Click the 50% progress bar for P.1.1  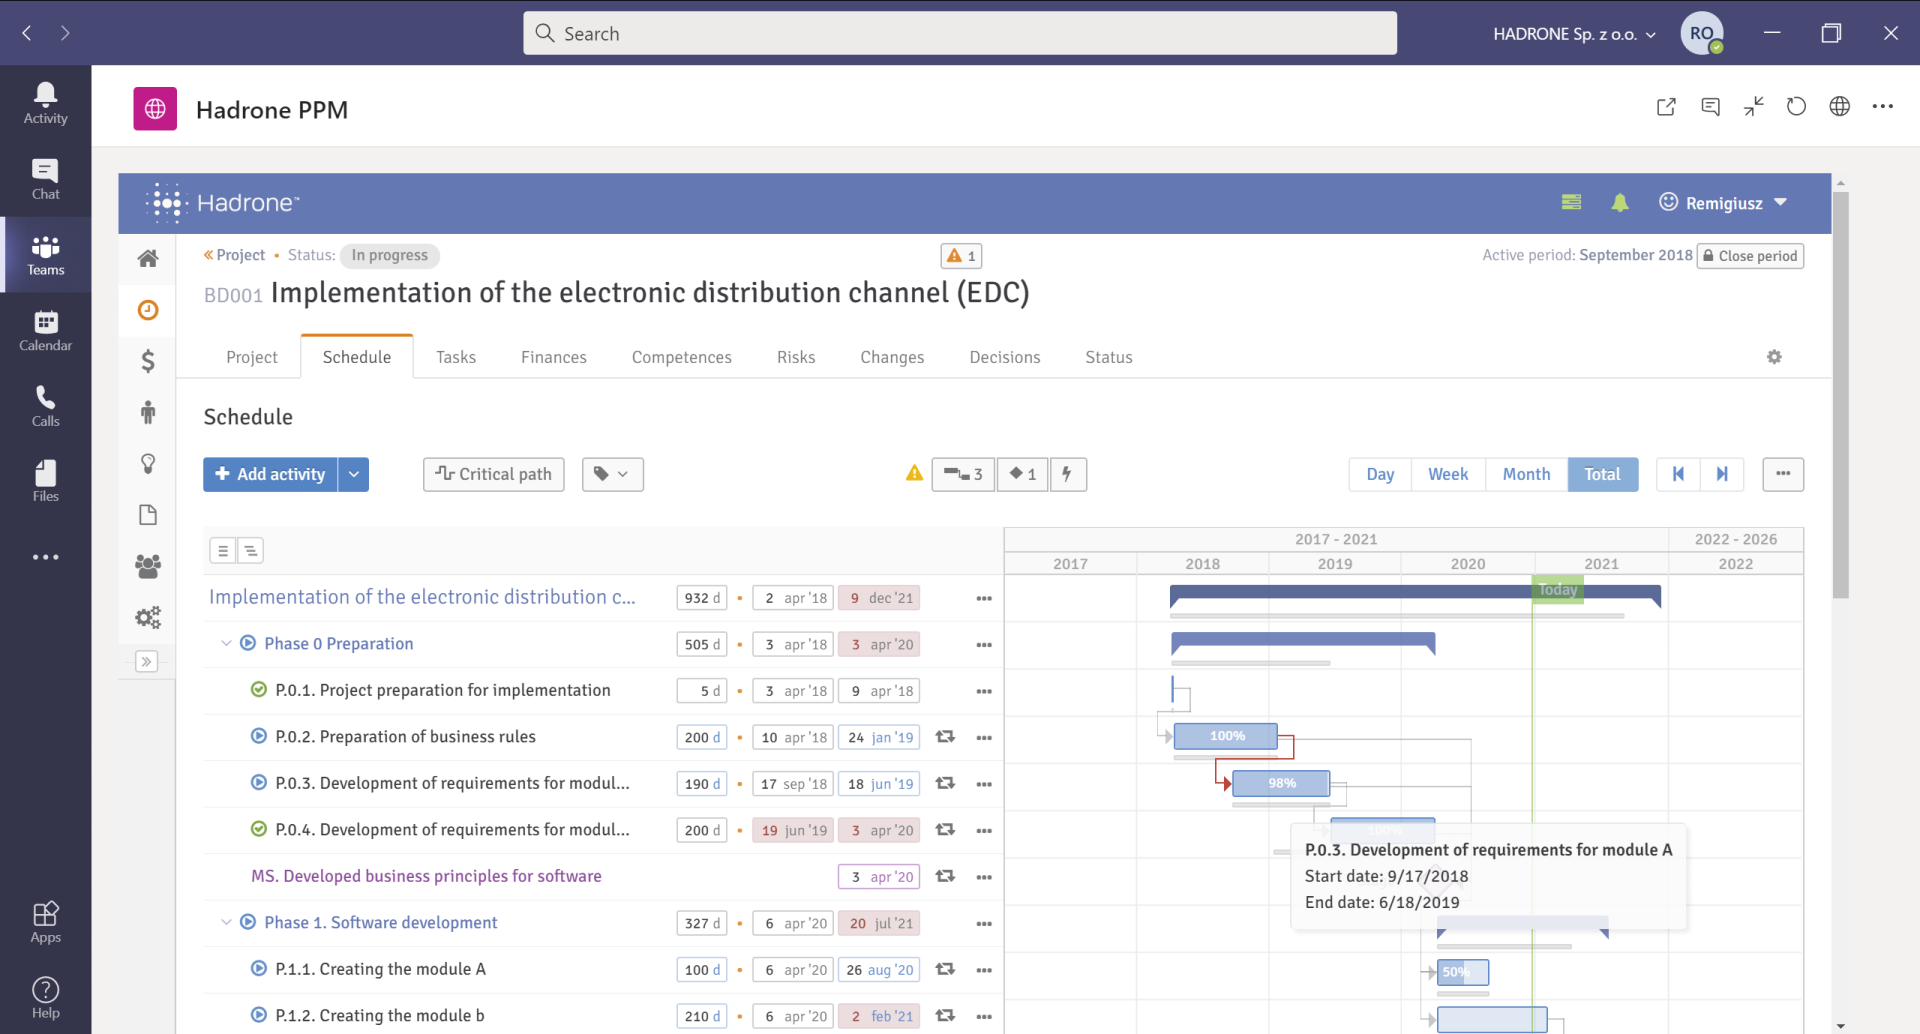point(1463,972)
